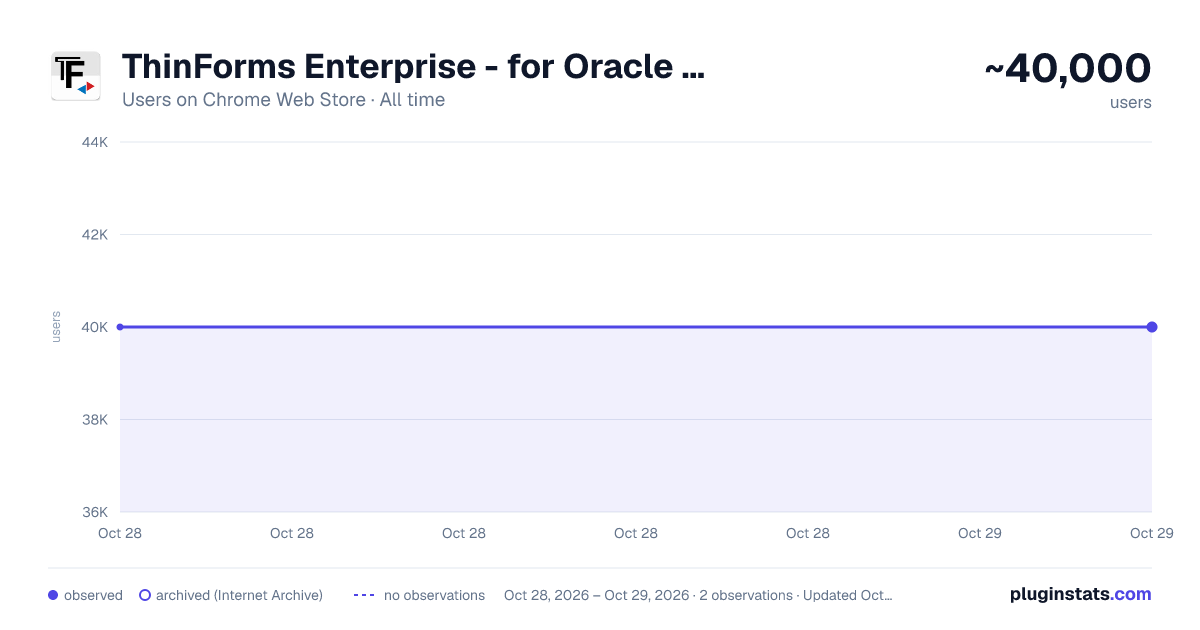Screen dimensions: 1200x630
Task: Click the archived (Internet Archive) legend circle
Action: [145, 595]
